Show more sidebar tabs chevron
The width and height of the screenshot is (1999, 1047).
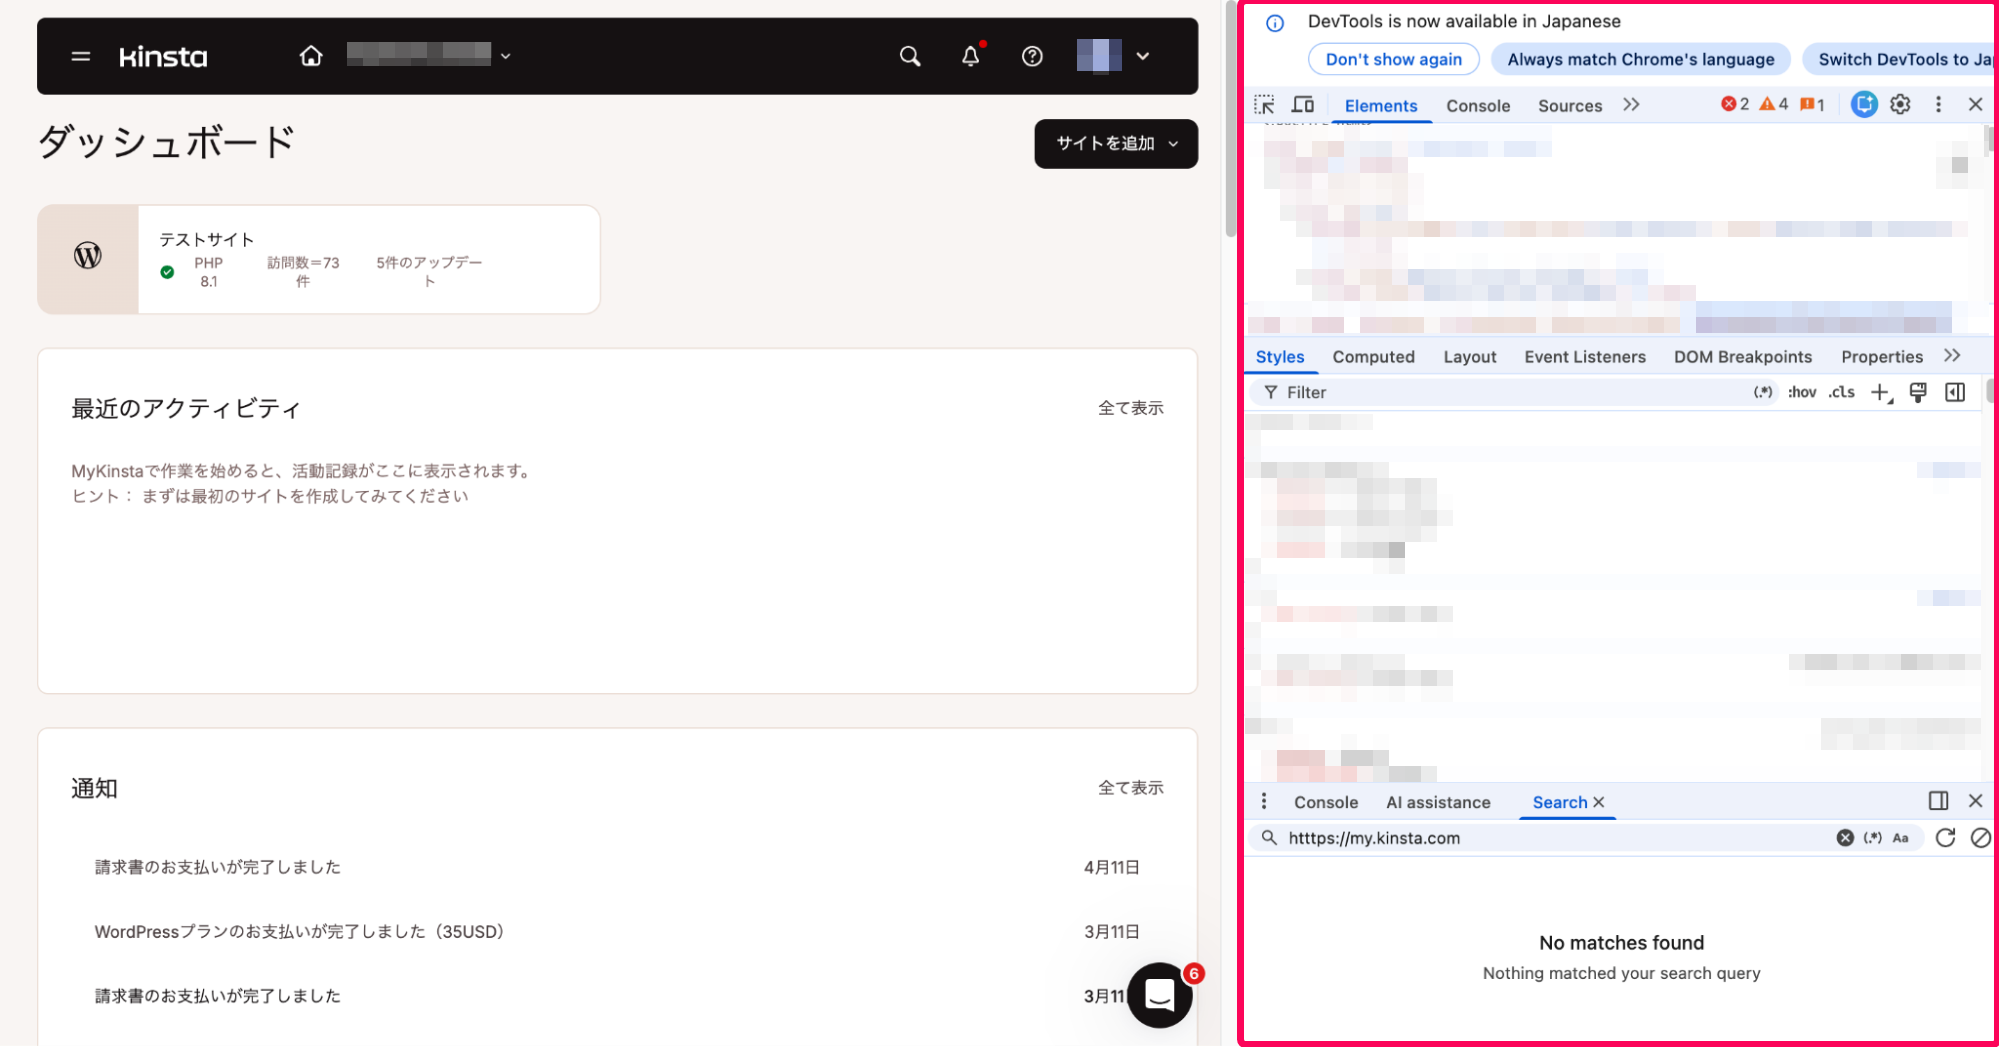(x=1952, y=356)
